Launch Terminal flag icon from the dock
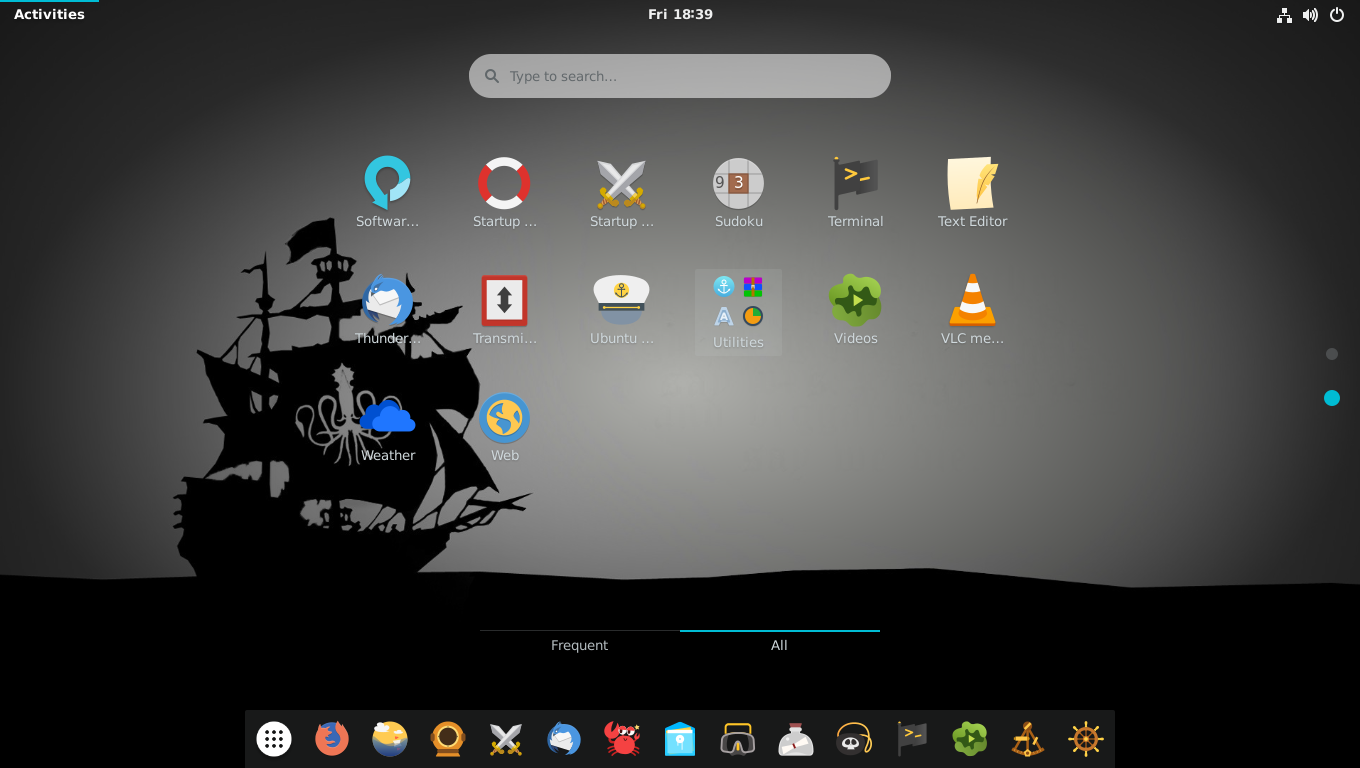 912,739
